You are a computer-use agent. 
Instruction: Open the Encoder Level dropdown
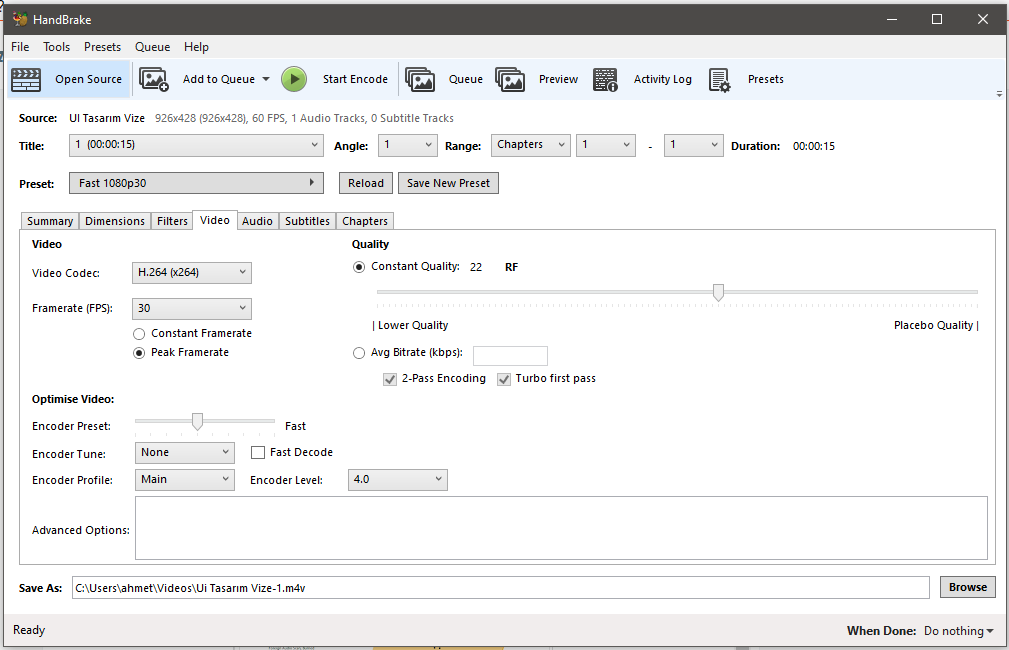(x=398, y=480)
